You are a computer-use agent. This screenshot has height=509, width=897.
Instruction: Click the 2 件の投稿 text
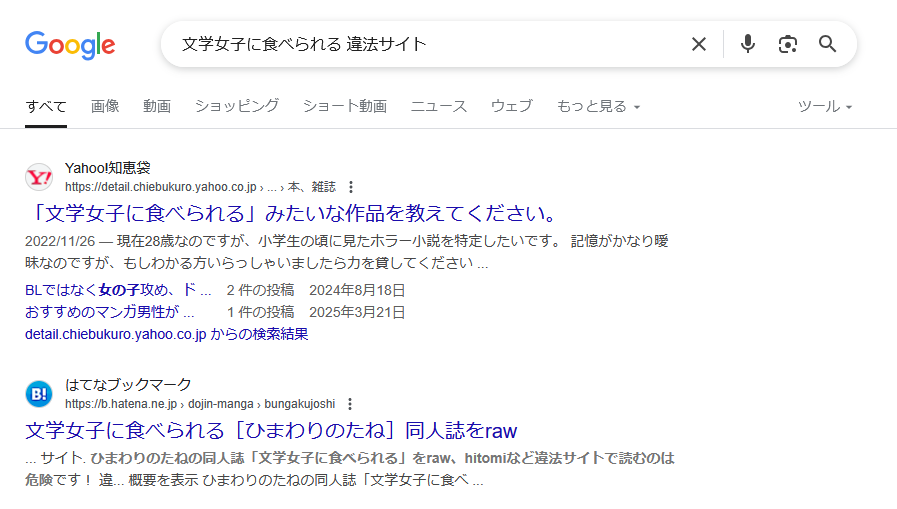tap(260, 291)
